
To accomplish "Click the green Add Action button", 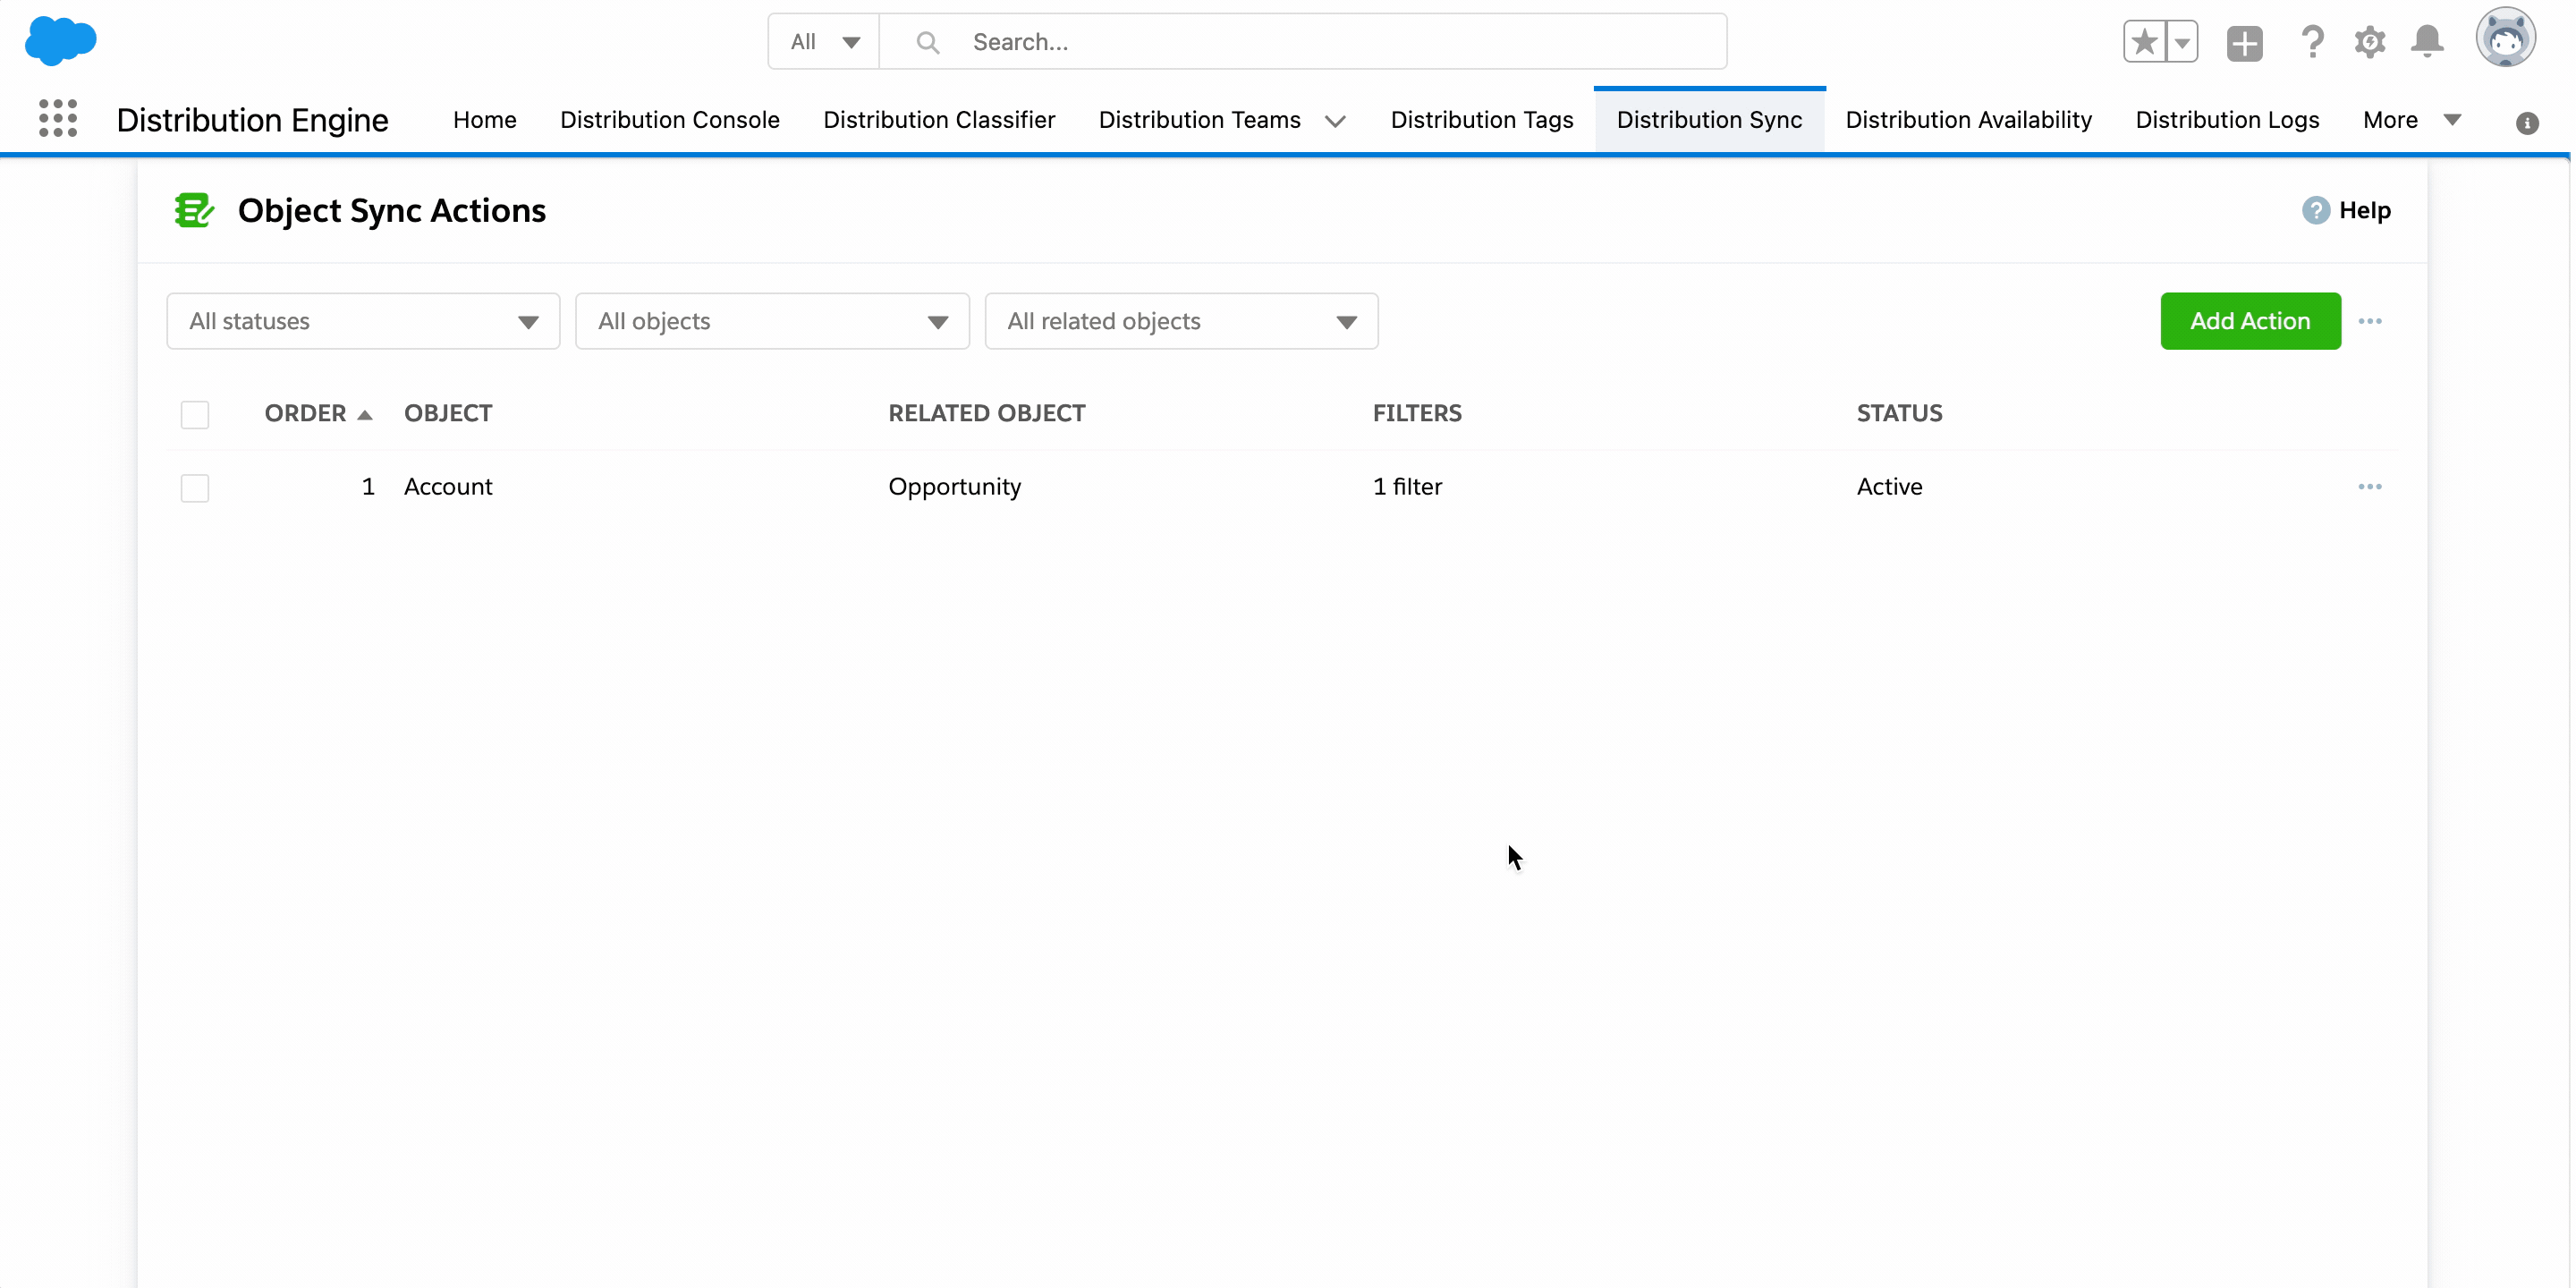I will 2250,321.
